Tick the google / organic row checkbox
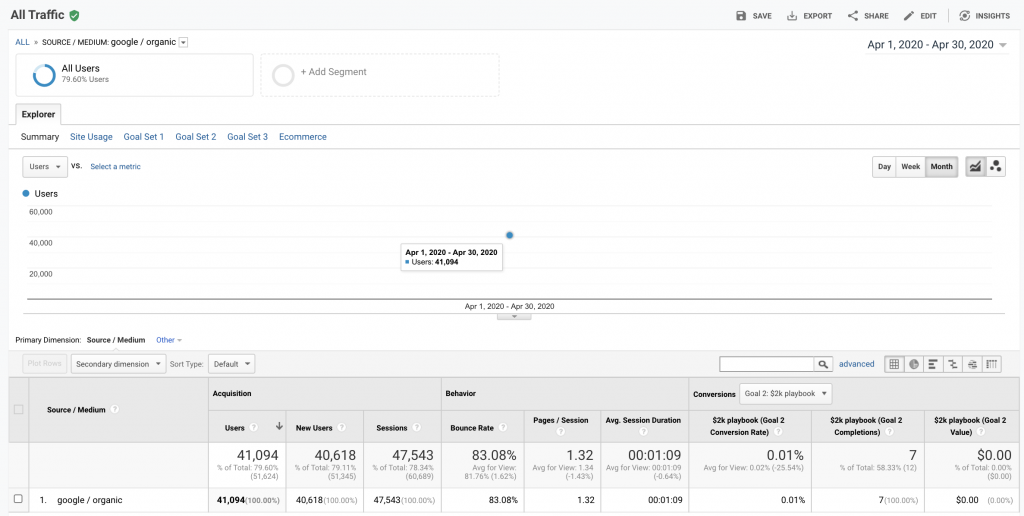 (18, 499)
